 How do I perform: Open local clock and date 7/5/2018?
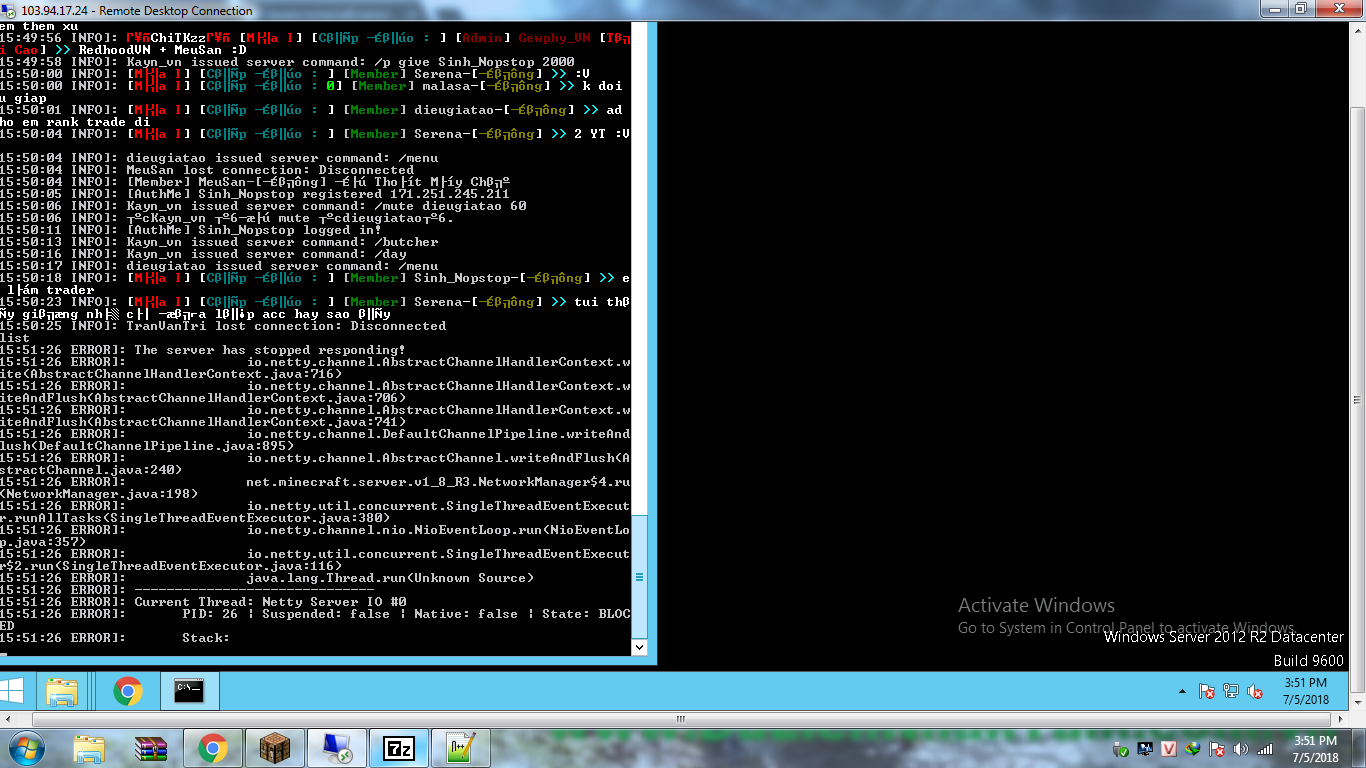1315,749
